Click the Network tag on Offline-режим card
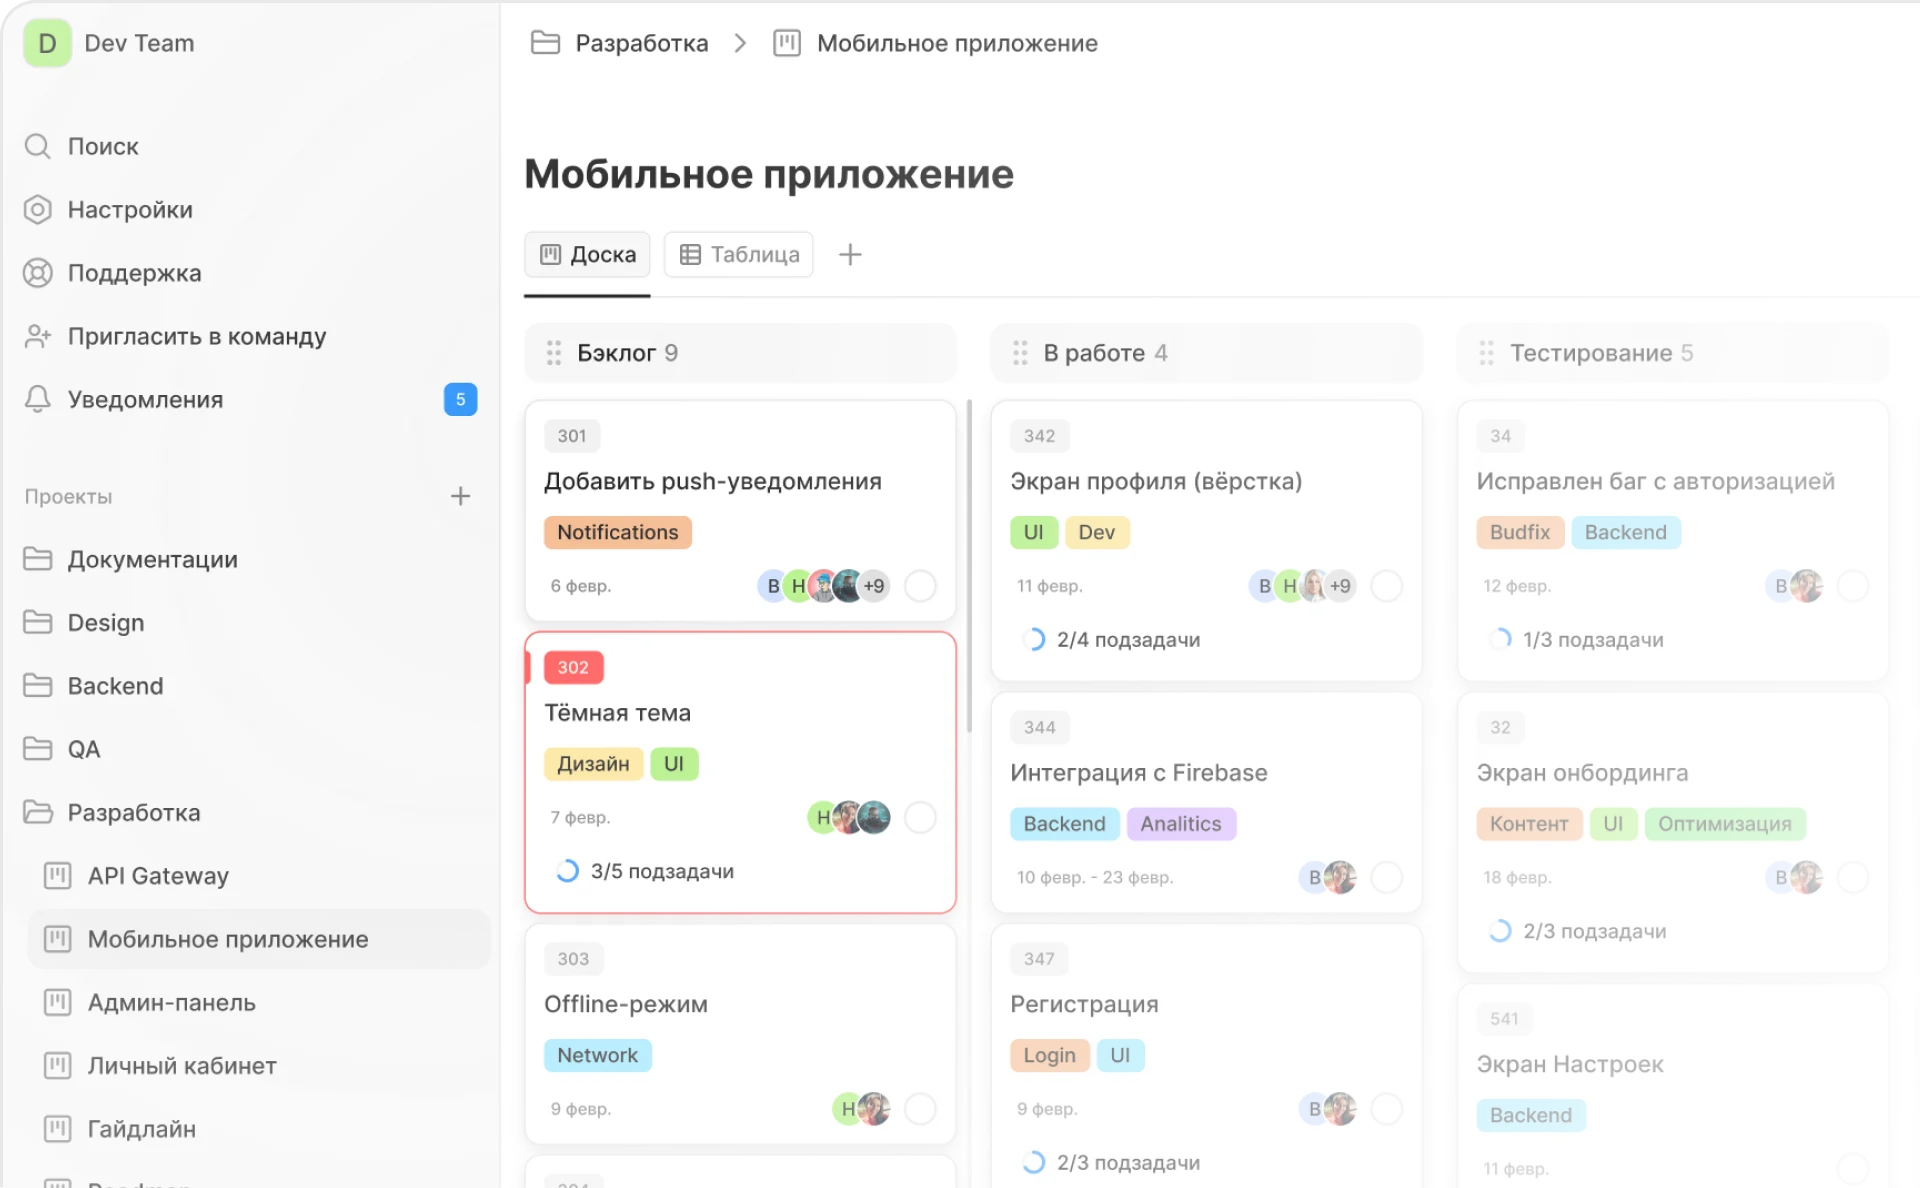Image resolution: width=1920 pixels, height=1188 pixels. click(598, 1055)
